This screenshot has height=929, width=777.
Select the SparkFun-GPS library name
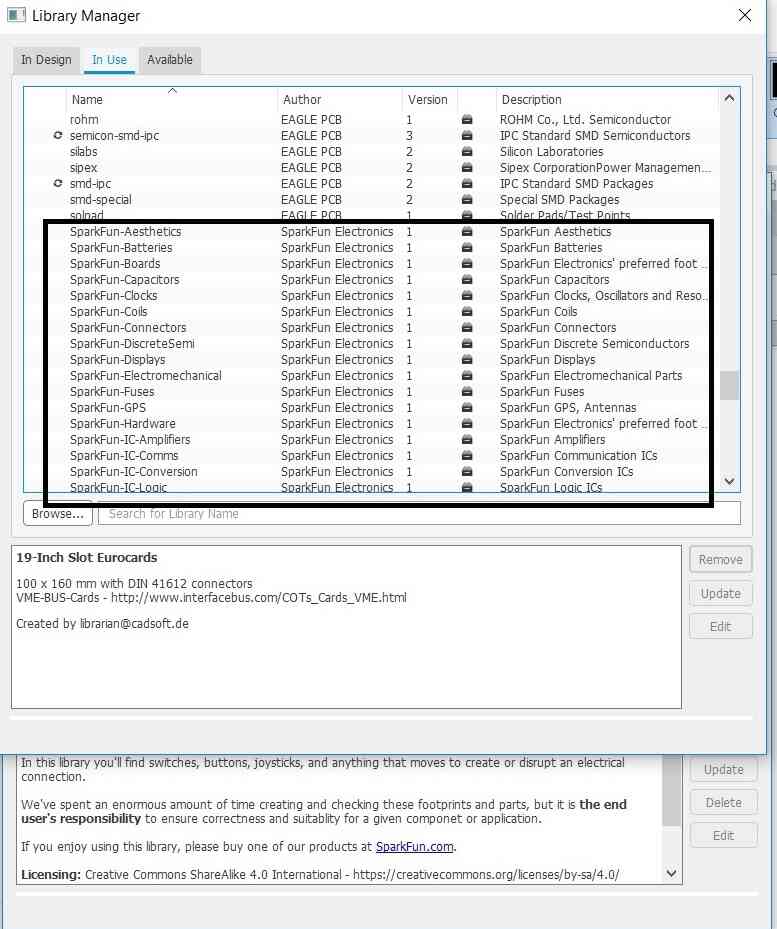108,408
